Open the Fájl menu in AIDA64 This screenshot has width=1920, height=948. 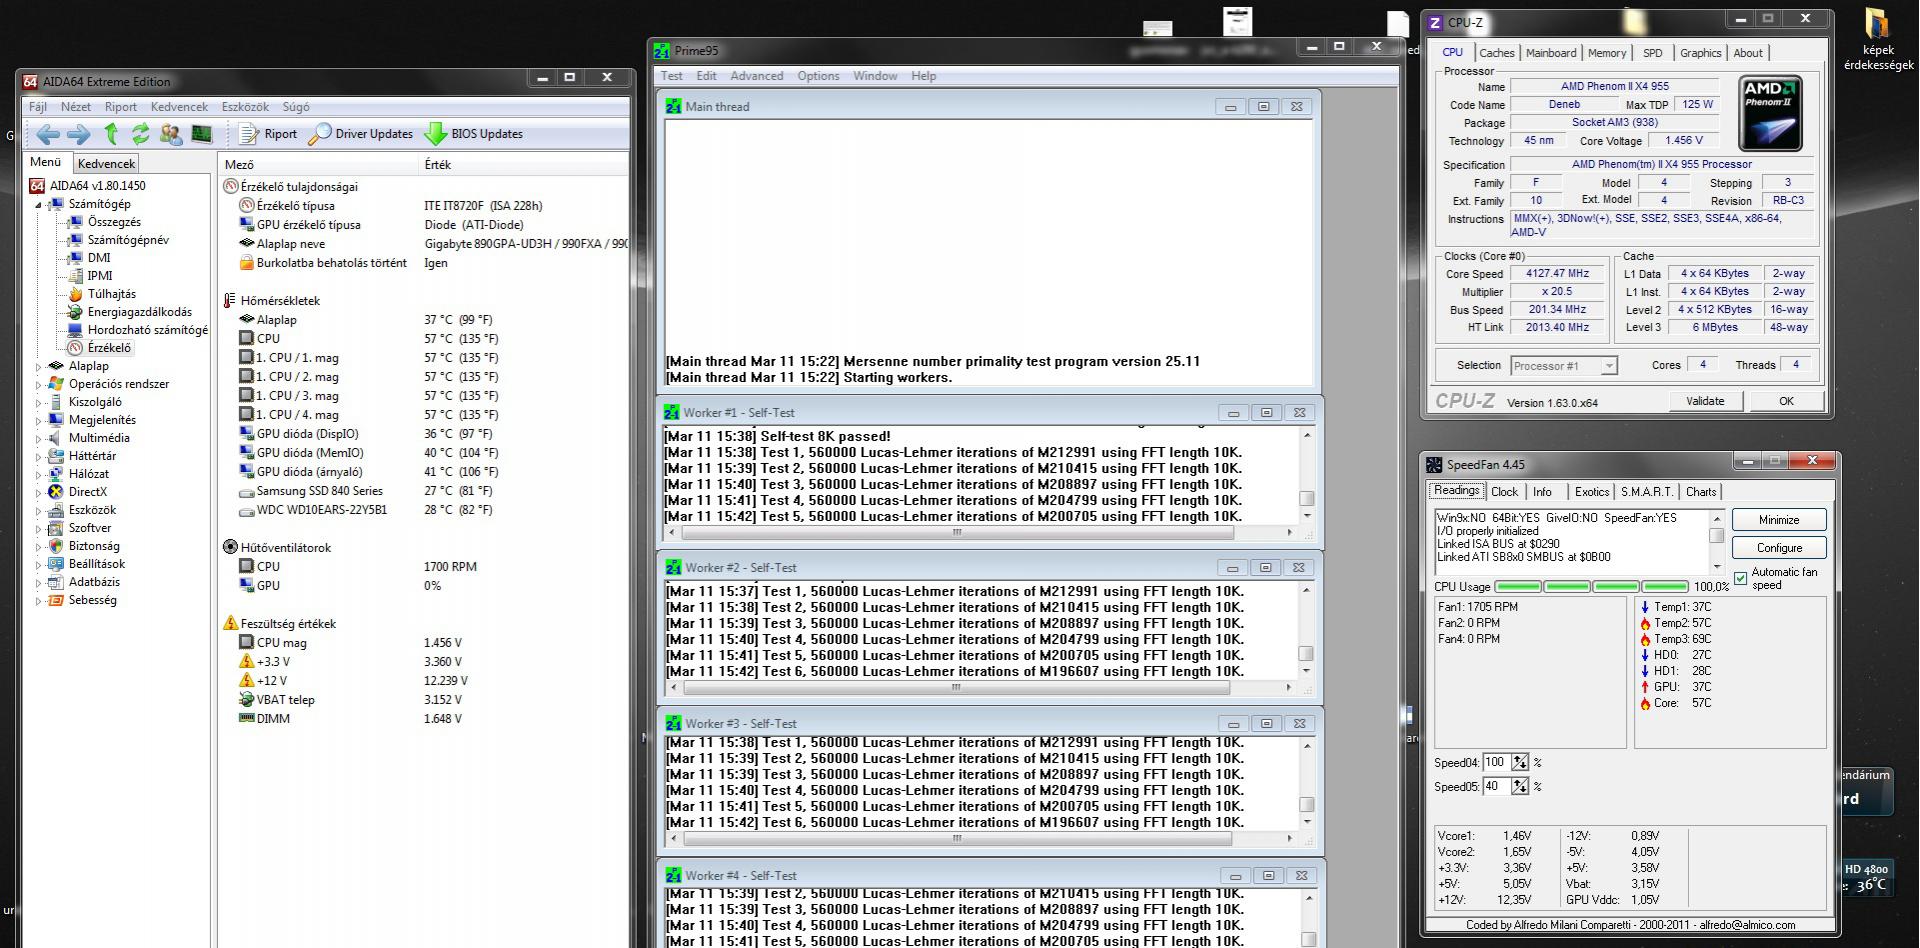(x=38, y=107)
